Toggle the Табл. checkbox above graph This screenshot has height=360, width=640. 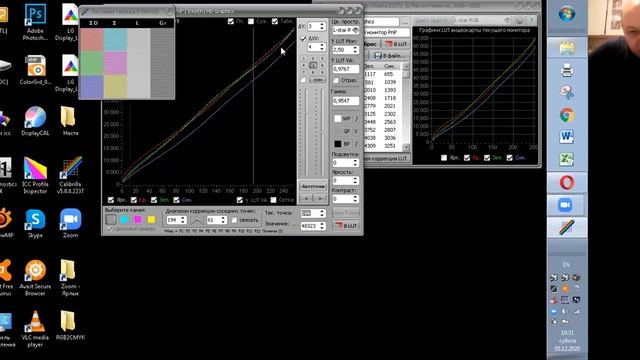coord(275,21)
